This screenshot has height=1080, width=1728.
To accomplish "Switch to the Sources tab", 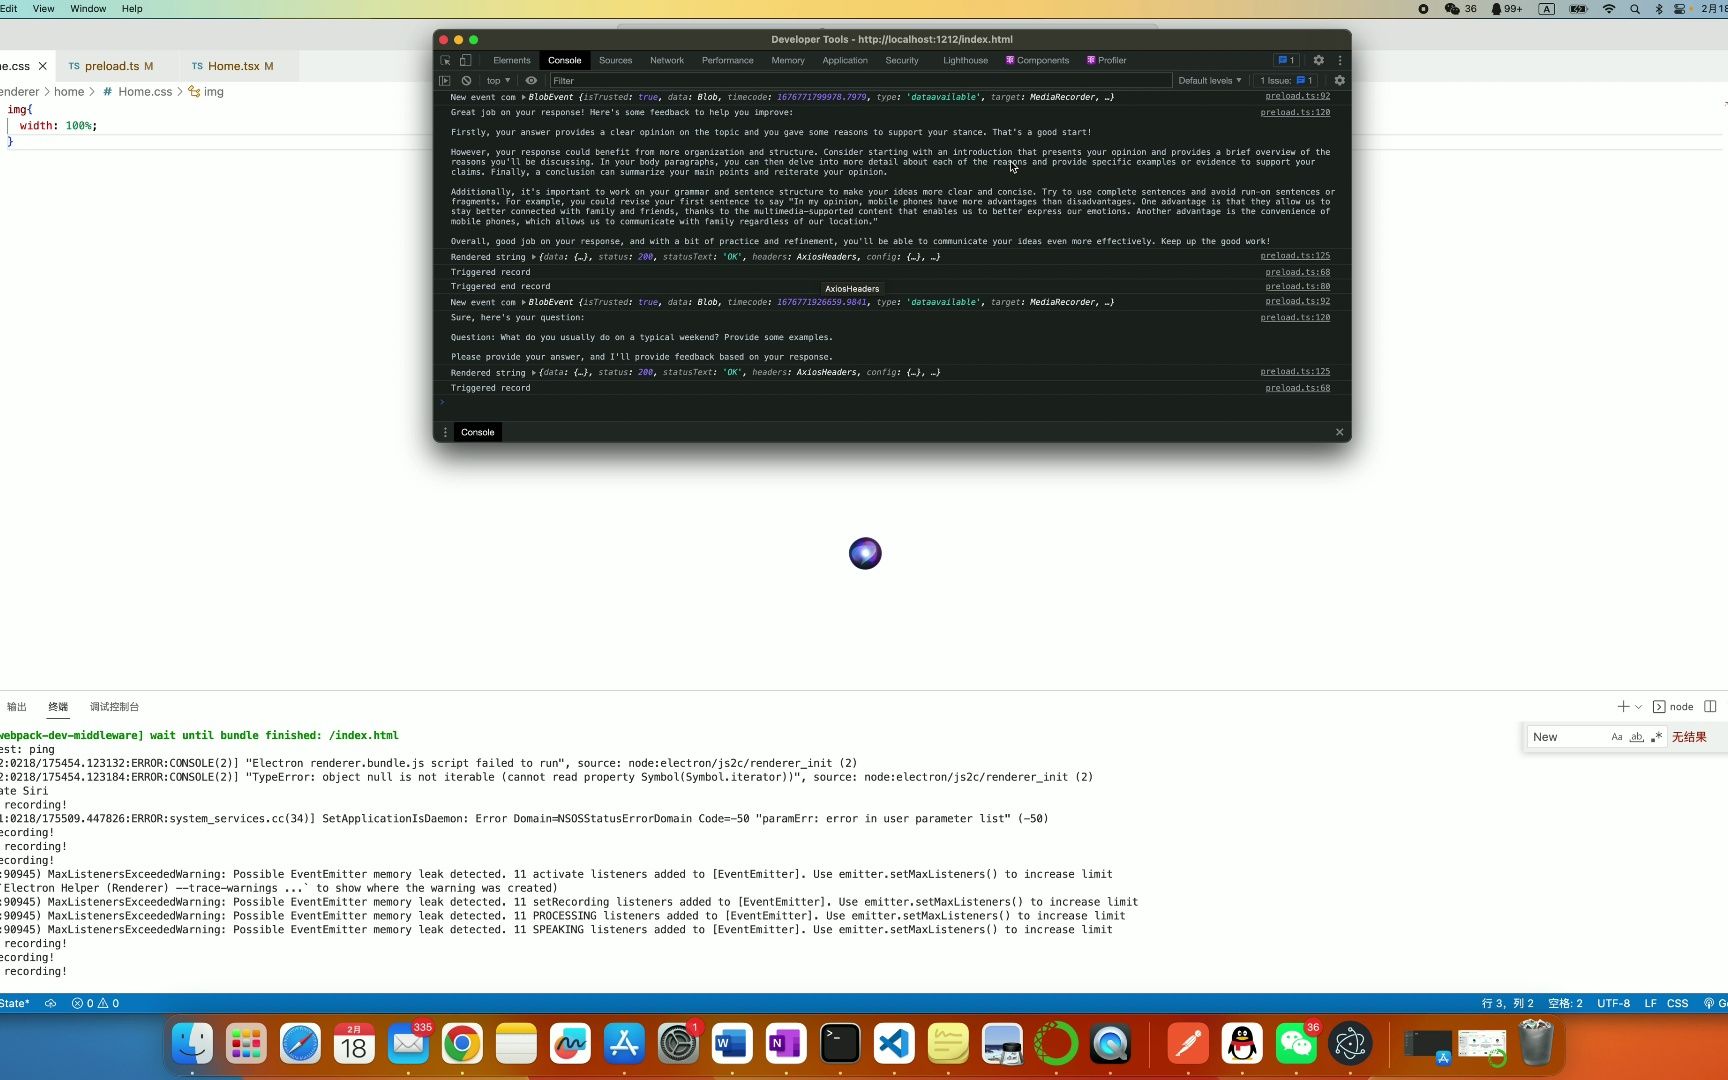I will tap(615, 60).
